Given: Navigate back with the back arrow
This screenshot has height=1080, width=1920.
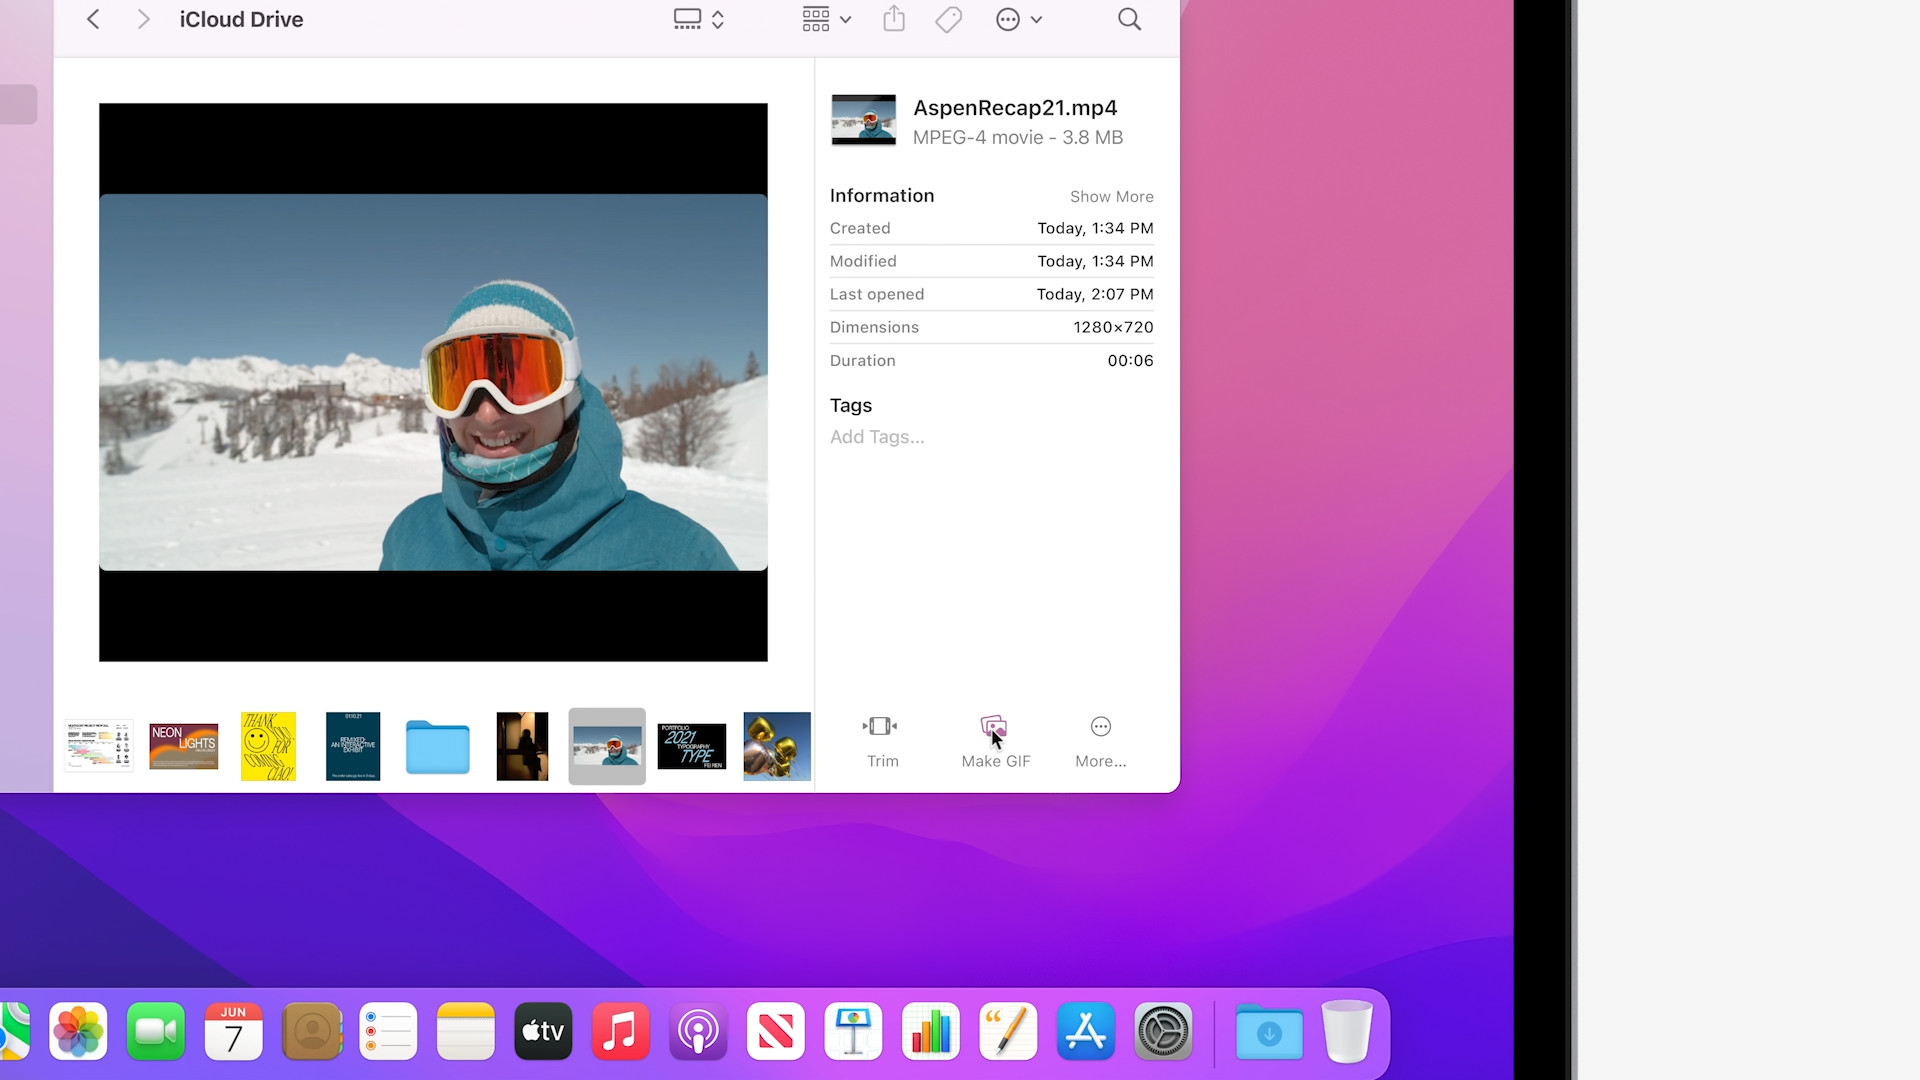Looking at the screenshot, I should tap(92, 19).
